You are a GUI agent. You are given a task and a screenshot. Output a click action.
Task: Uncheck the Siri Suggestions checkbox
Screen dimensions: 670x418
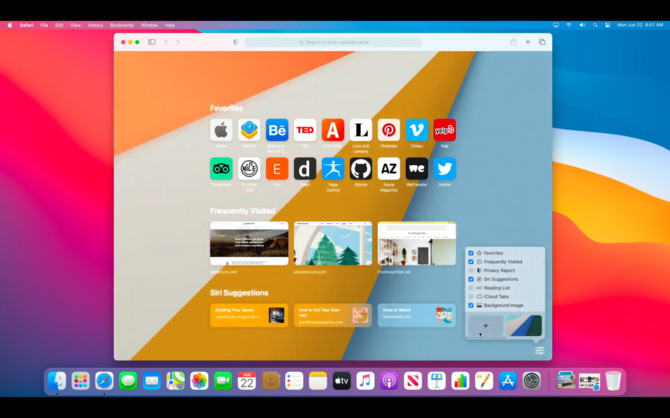(471, 279)
